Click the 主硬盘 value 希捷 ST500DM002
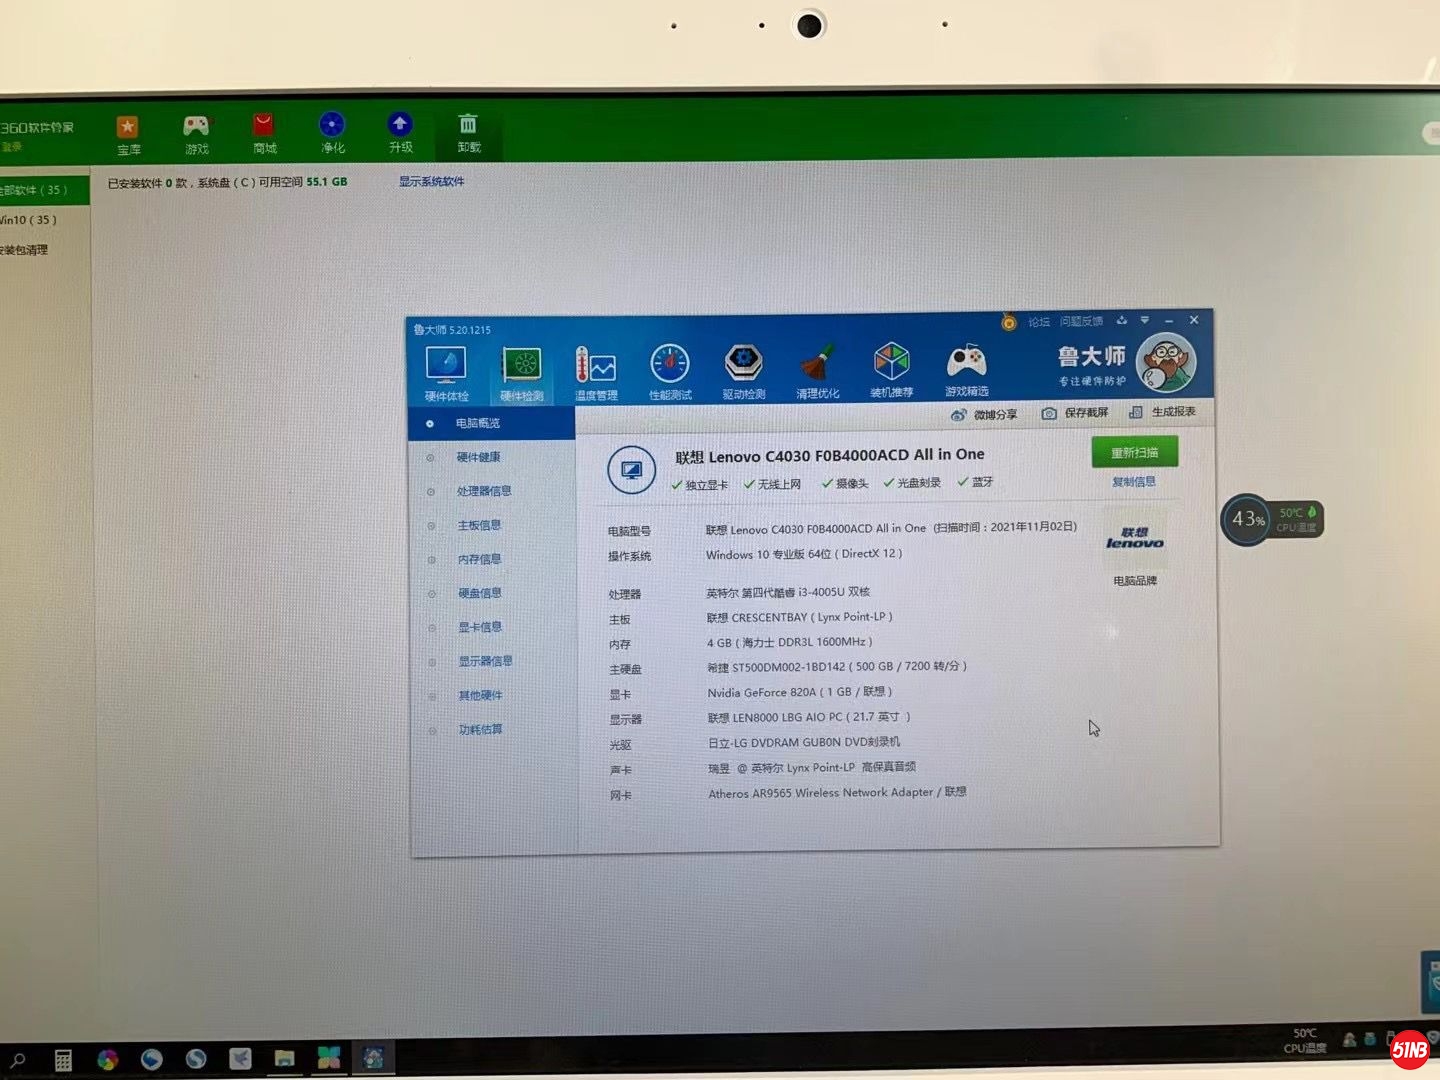 click(x=837, y=666)
